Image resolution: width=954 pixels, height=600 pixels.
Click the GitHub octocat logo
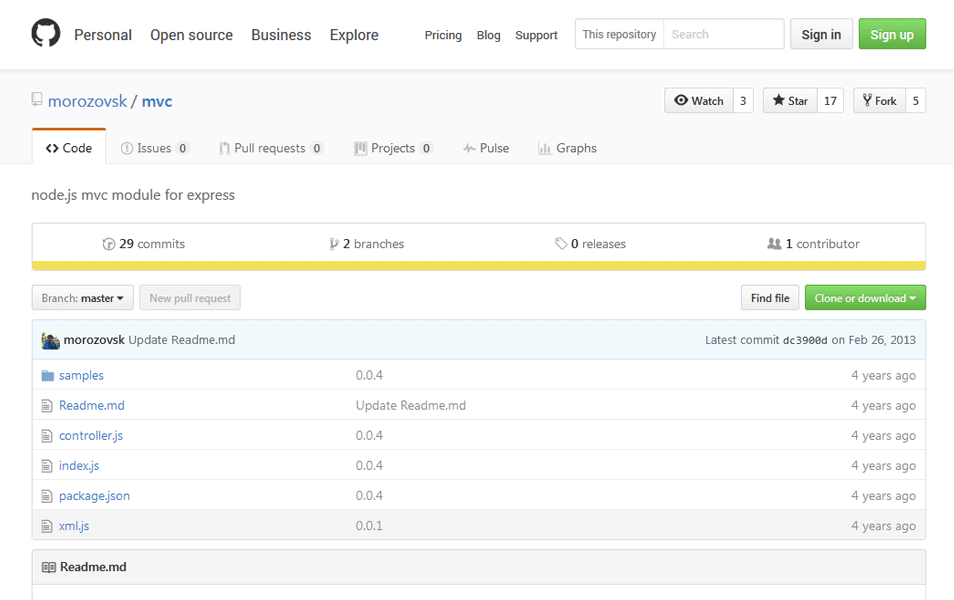46,33
